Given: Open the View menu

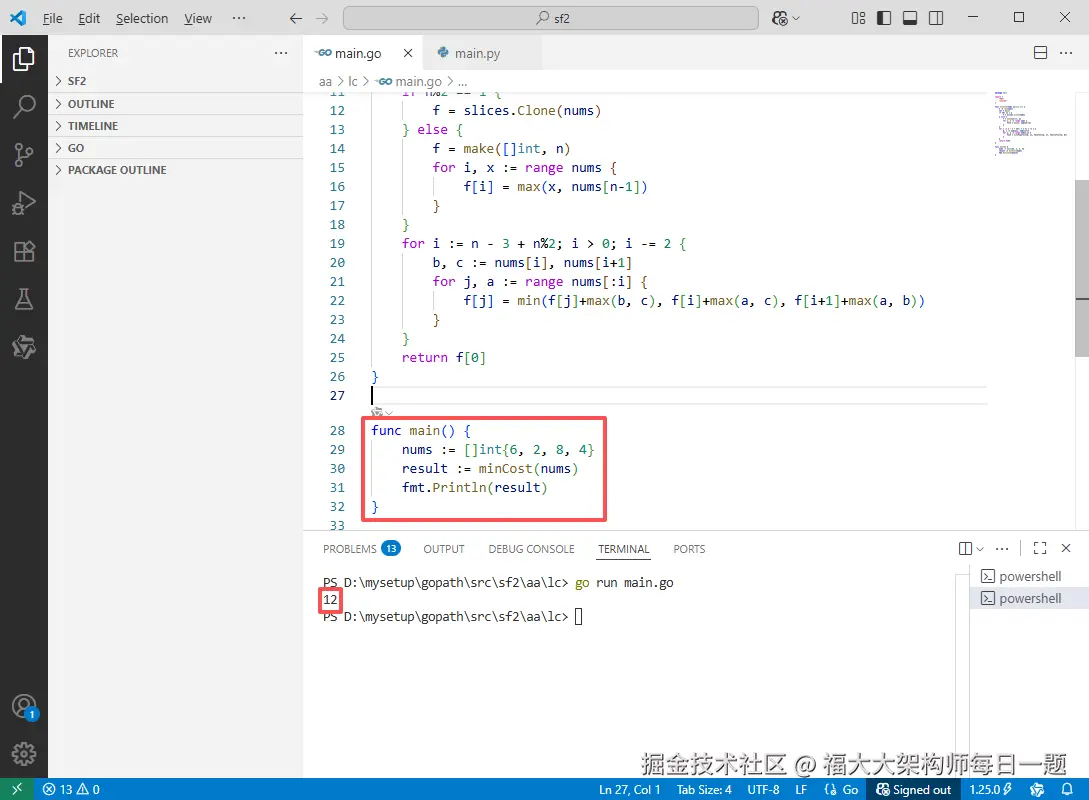Looking at the screenshot, I should (198, 18).
